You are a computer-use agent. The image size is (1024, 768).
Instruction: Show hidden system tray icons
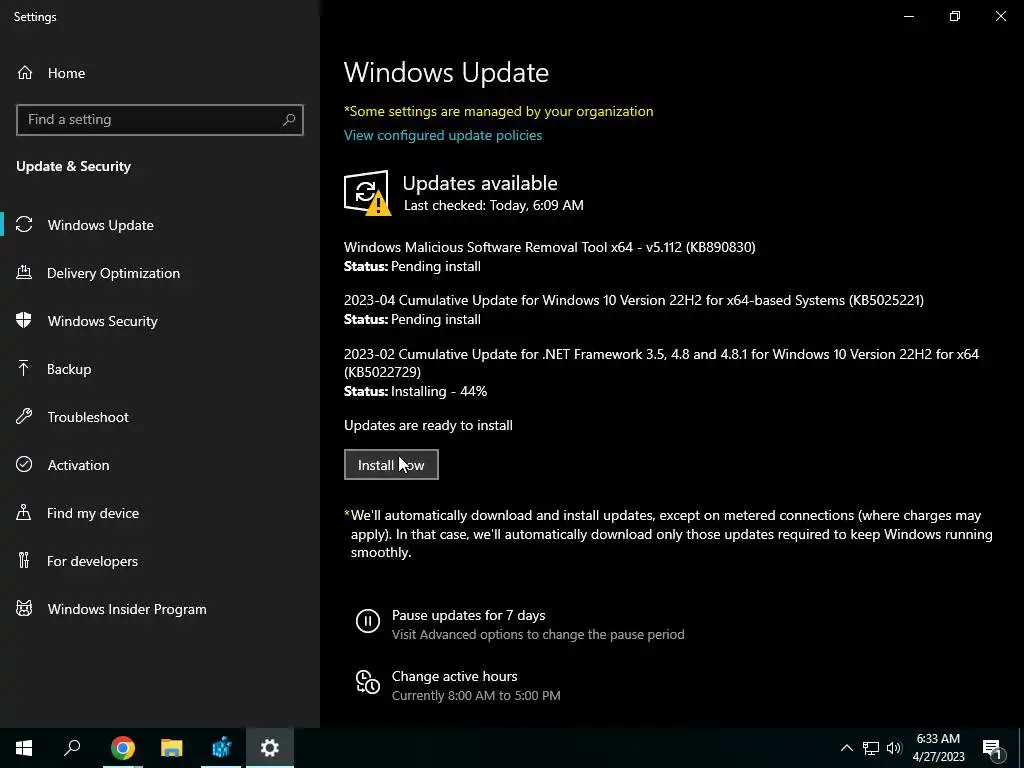(x=846, y=748)
